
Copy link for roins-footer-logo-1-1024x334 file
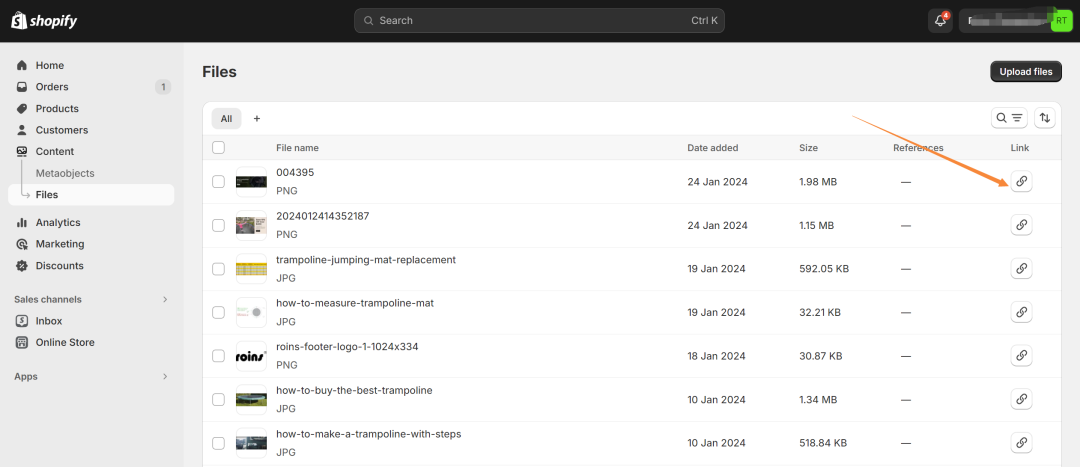tap(1021, 355)
